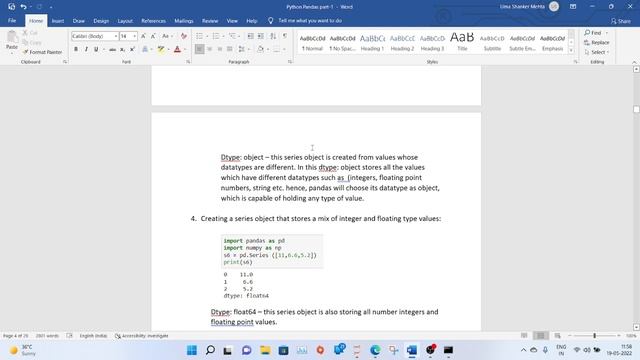The height and width of the screenshot is (360, 640).
Task: Open the Windows Start menu
Action: tap(192, 350)
